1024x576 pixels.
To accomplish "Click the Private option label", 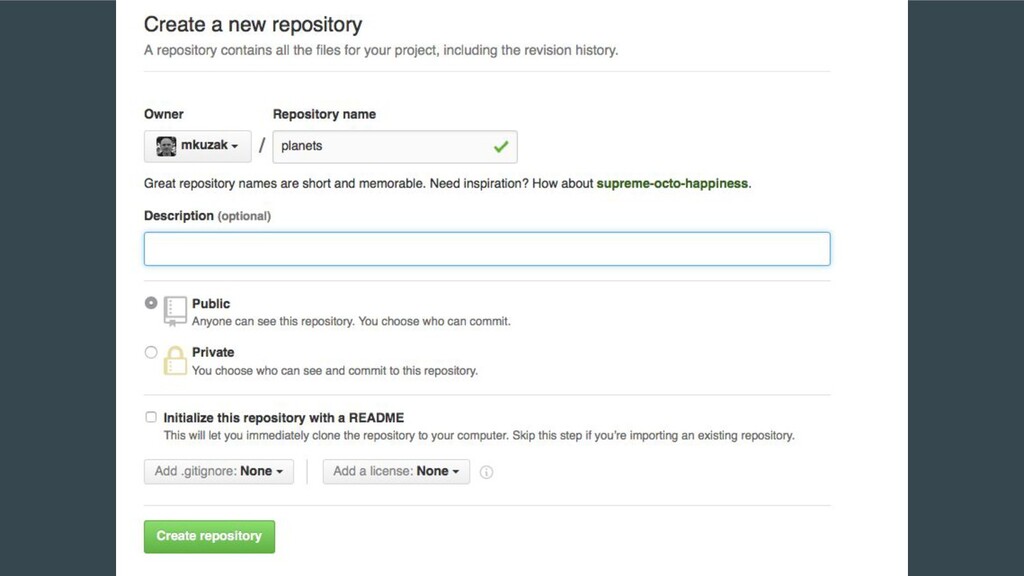I will pos(213,352).
